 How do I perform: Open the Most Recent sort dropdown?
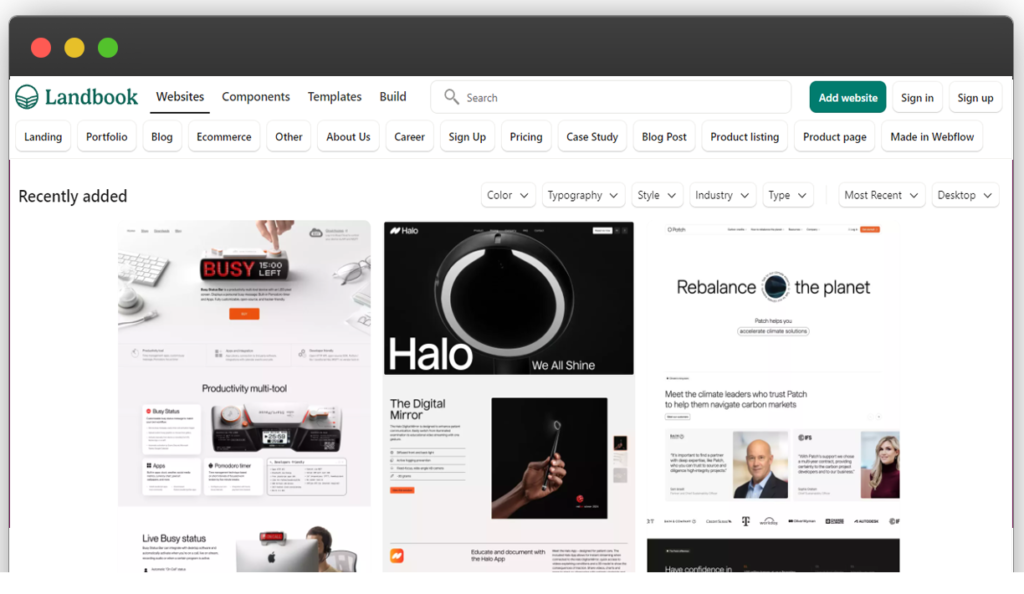tap(882, 195)
